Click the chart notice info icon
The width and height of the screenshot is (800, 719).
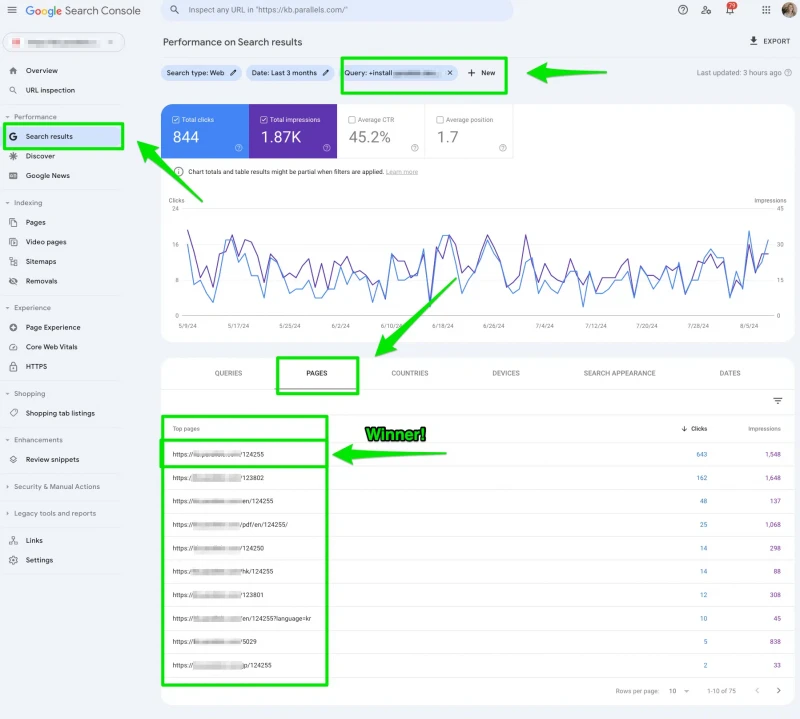tap(179, 171)
